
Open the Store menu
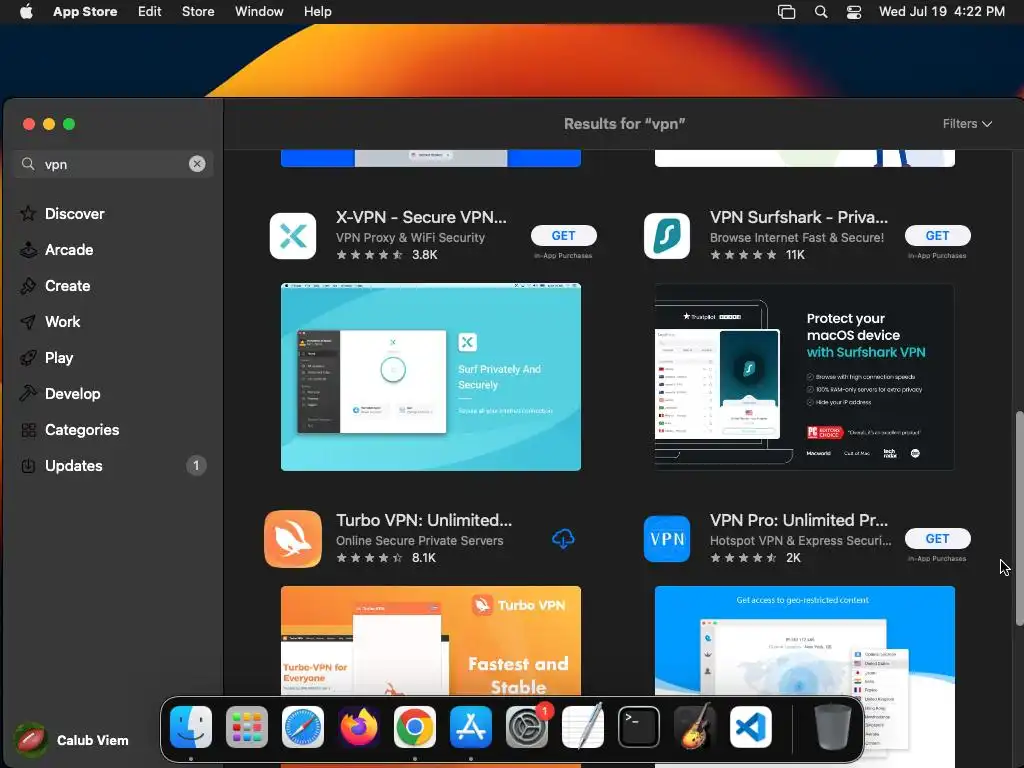(x=198, y=11)
